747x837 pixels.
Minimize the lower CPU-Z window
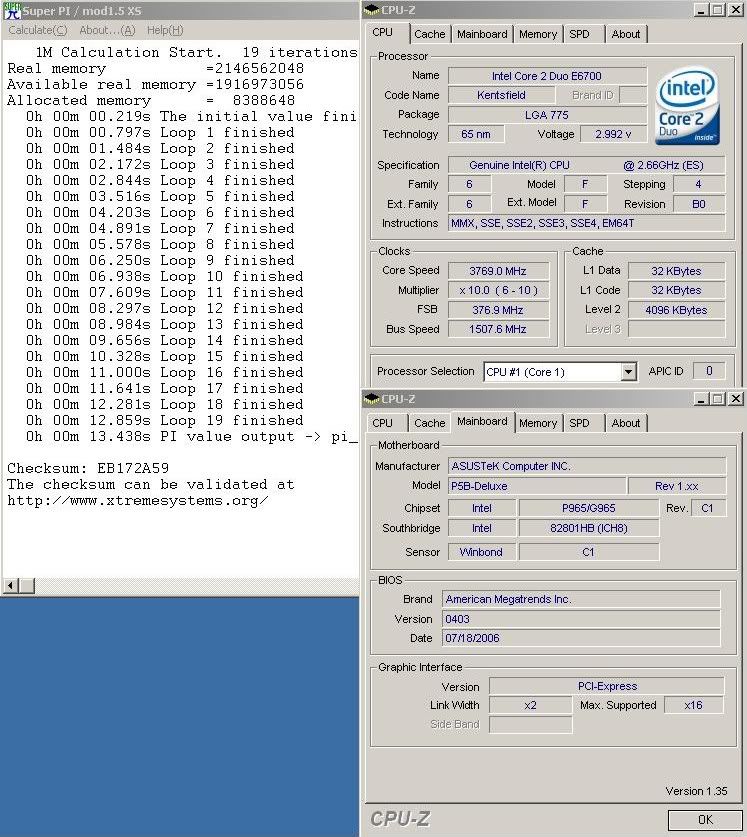point(701,399)
